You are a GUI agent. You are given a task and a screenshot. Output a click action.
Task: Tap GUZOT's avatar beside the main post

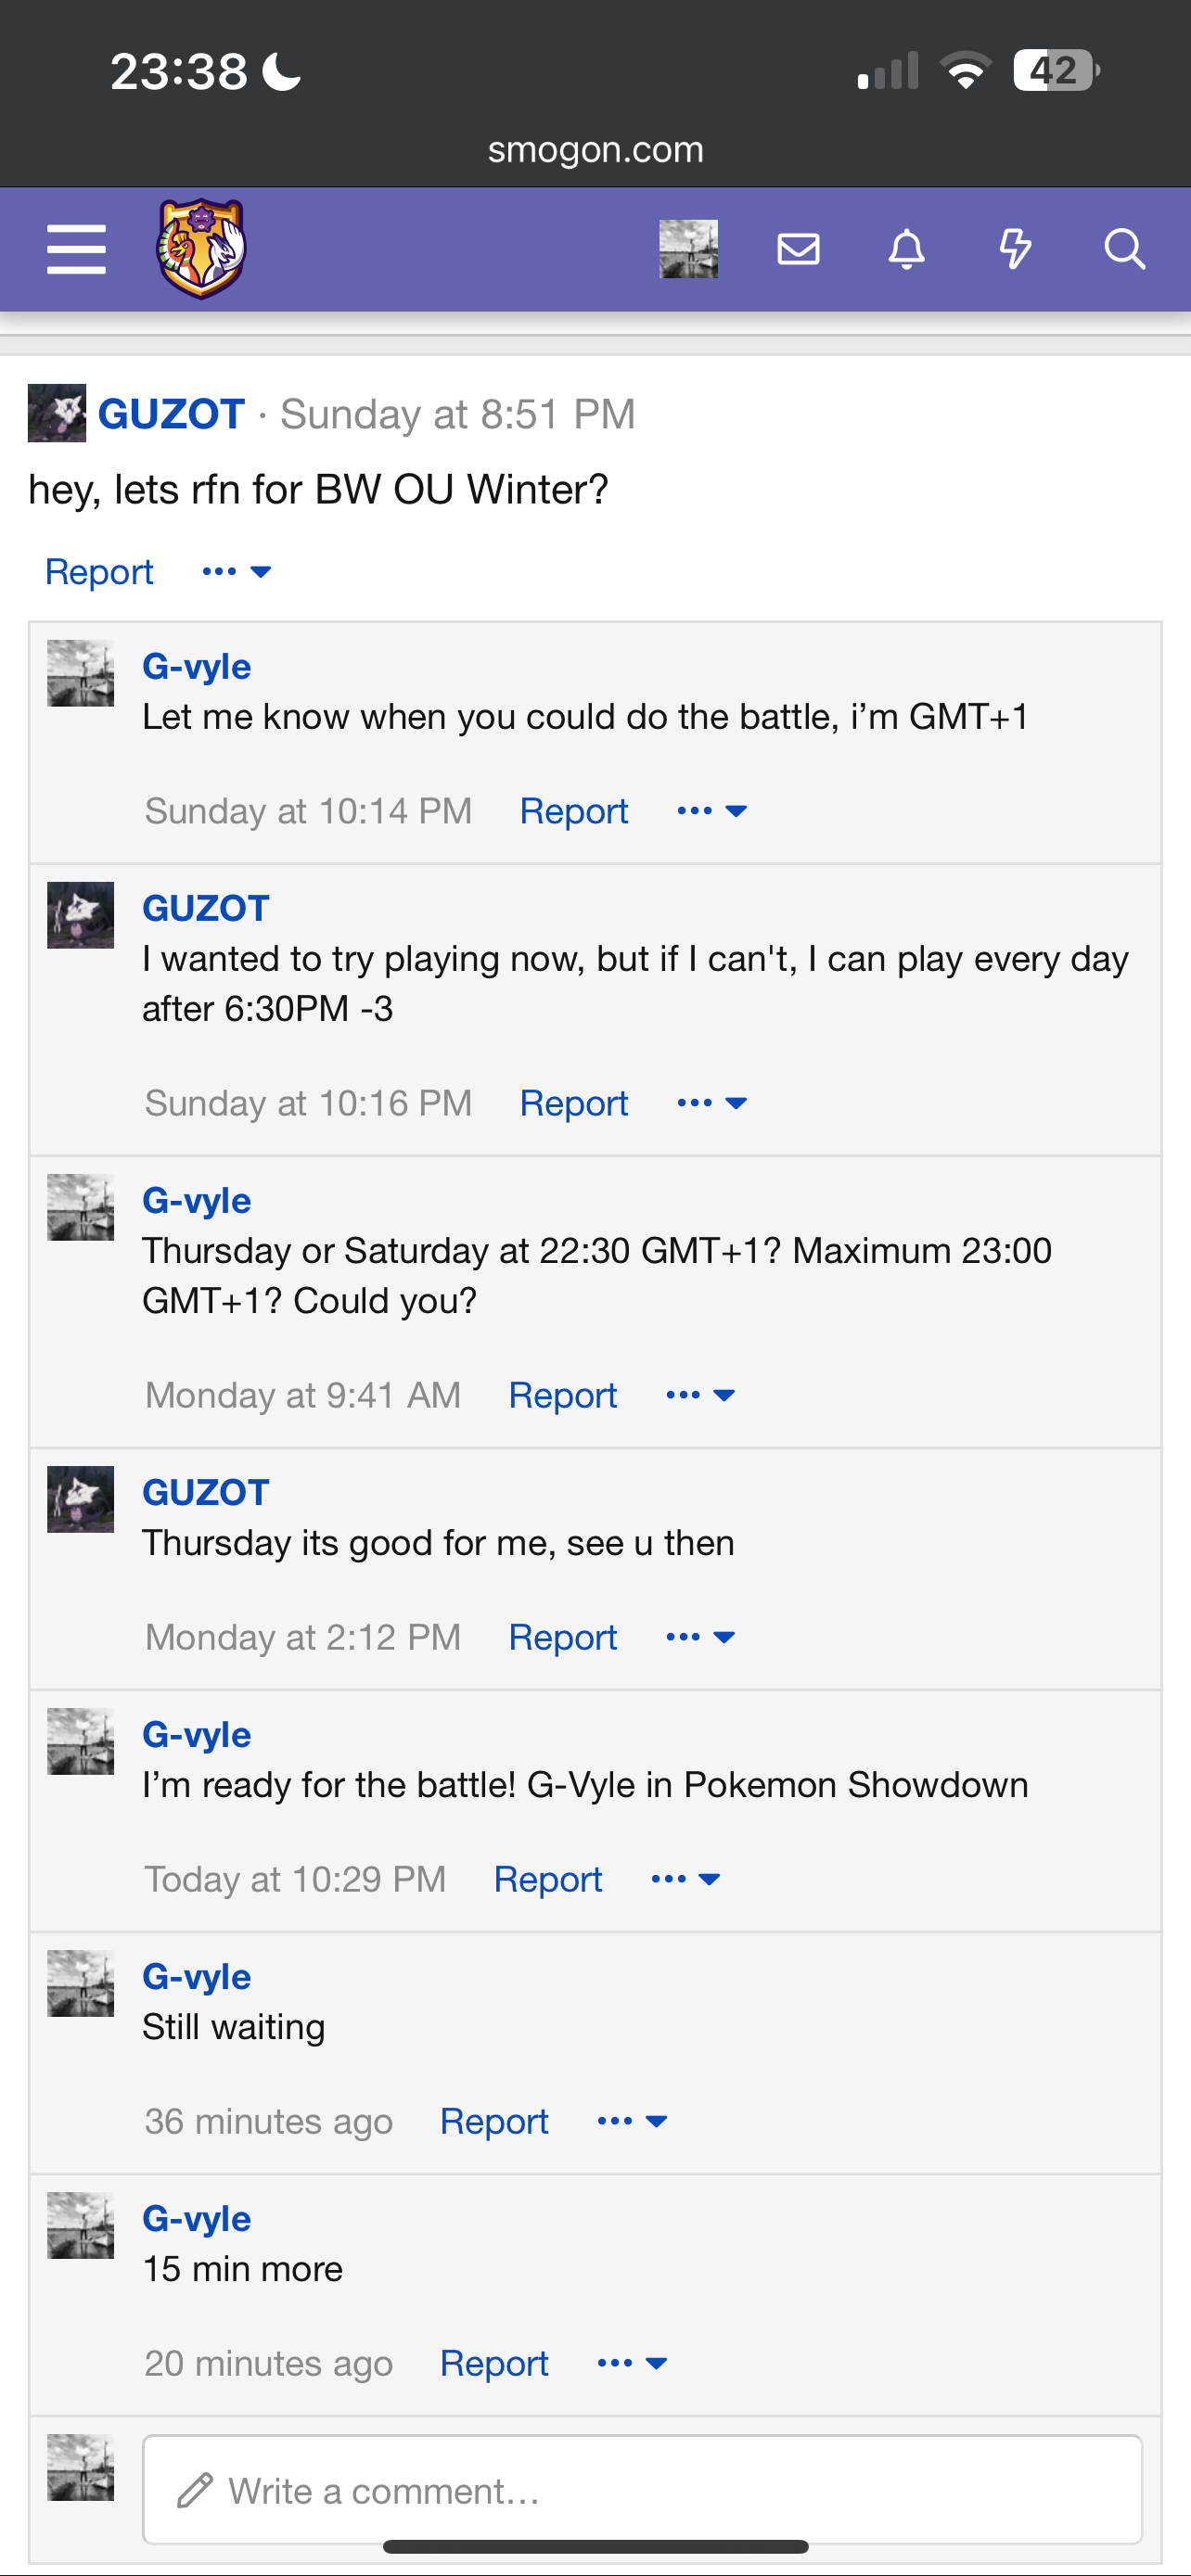point(57,413)
